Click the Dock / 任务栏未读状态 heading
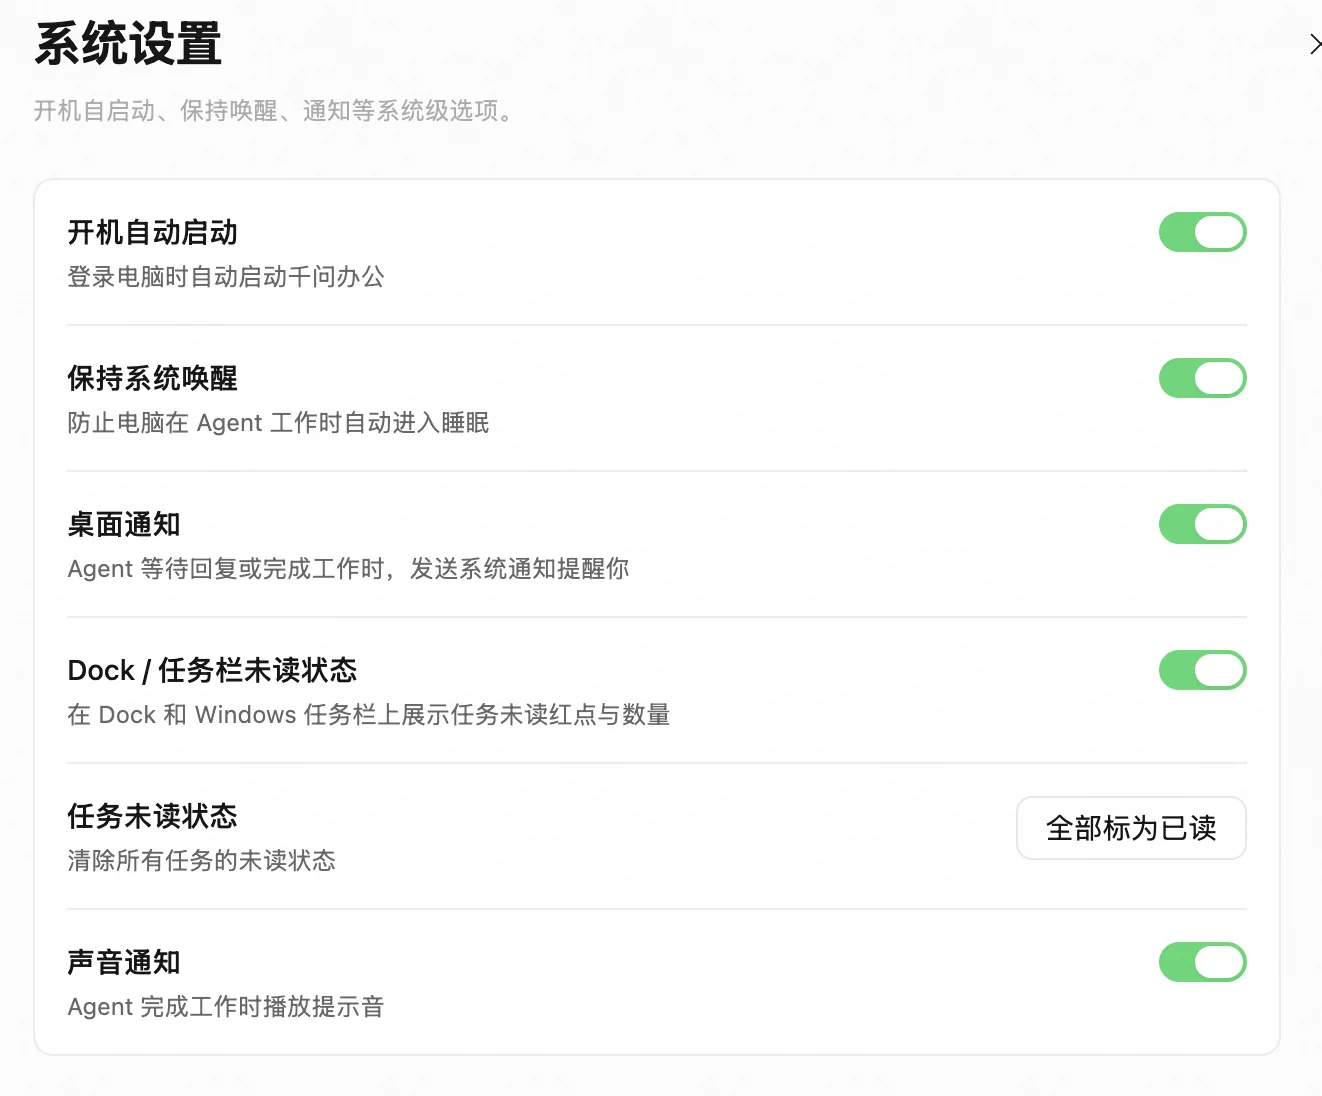1322x1096 pixels. click(x=212, y=671)
